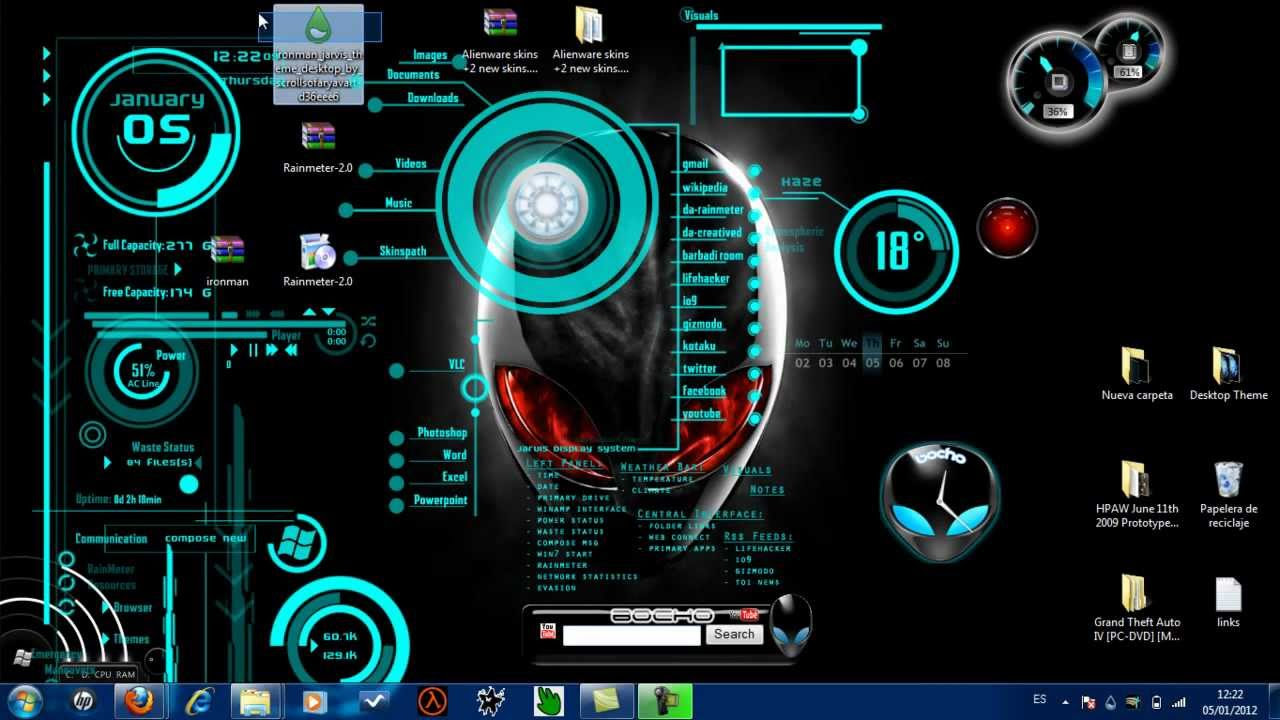Viewport: 1280px width, 720px height.
Task: Launch Word from the launcher
Action: [x=455, y=455]
